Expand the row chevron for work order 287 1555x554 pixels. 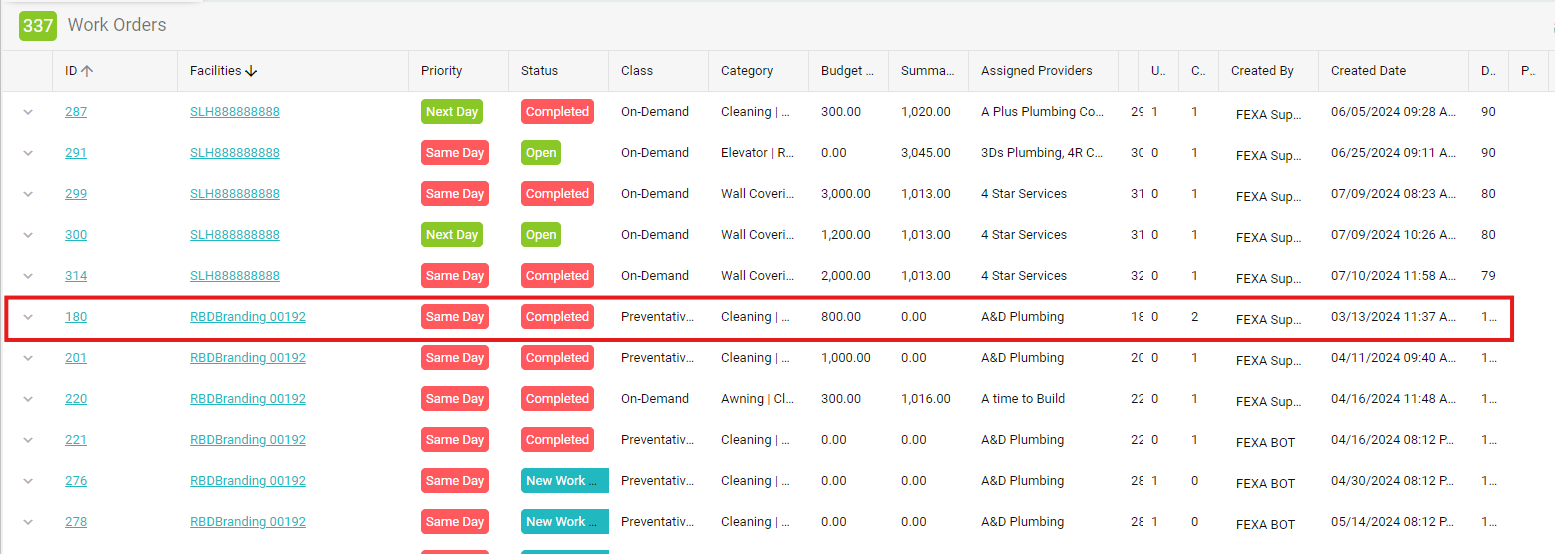28,112
